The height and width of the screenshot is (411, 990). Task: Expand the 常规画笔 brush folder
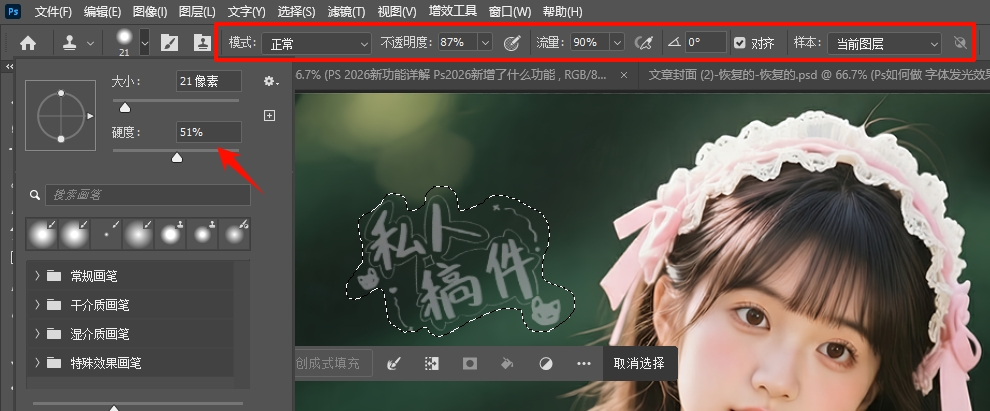click(x=37, y=276)
